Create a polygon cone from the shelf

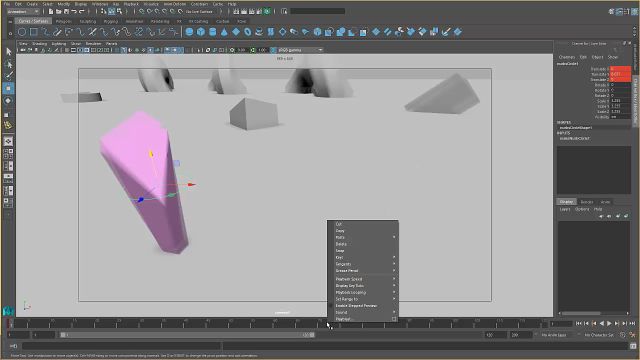click(224, 32)
